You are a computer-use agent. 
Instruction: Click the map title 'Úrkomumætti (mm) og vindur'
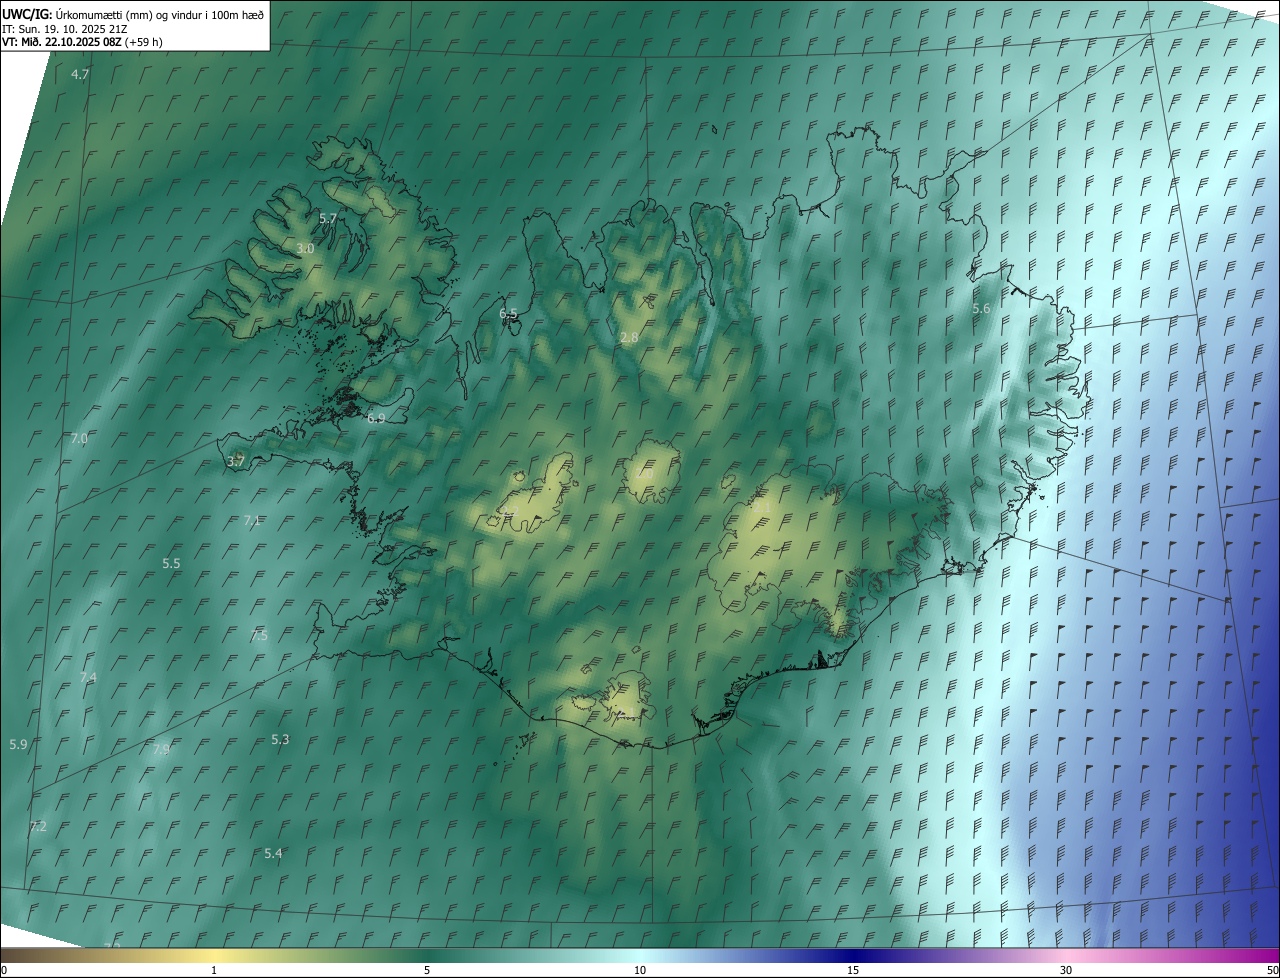[128, 14]
